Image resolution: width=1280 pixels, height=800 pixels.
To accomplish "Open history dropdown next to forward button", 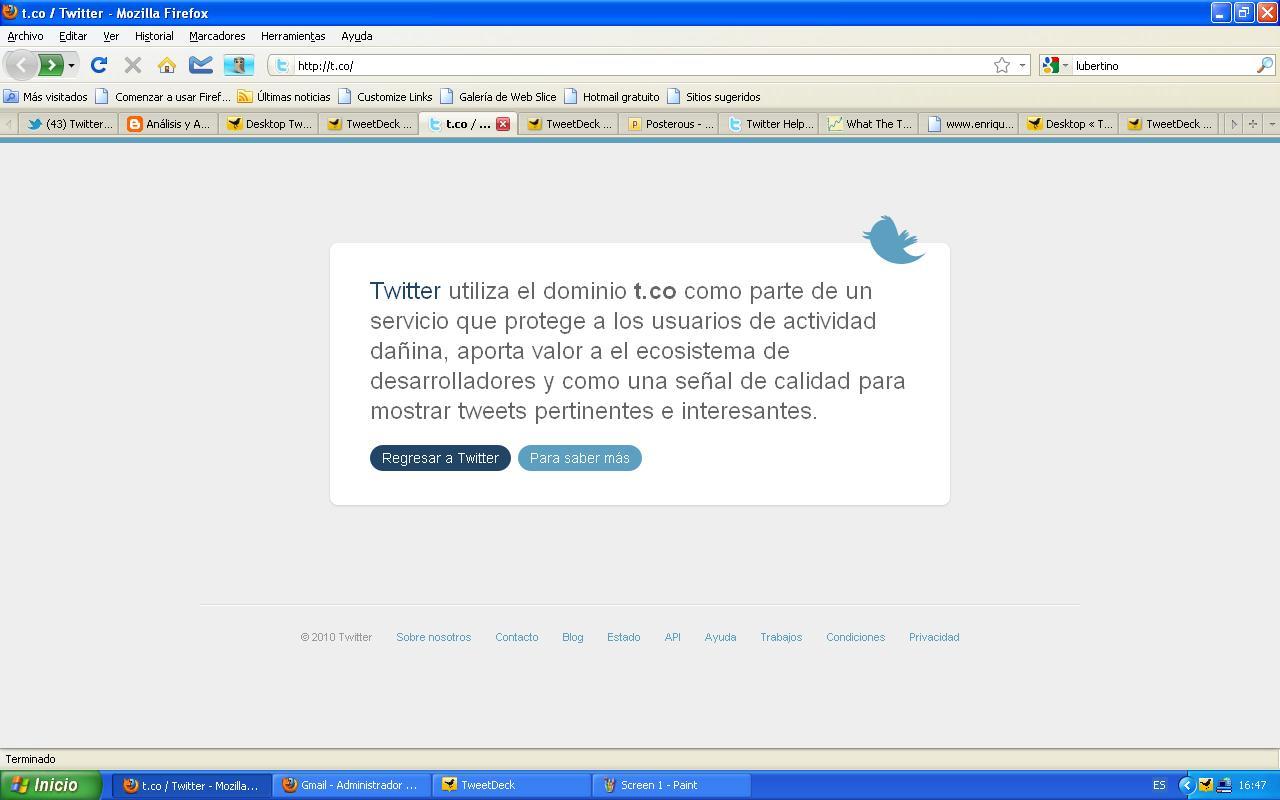I will coord(71,65).
